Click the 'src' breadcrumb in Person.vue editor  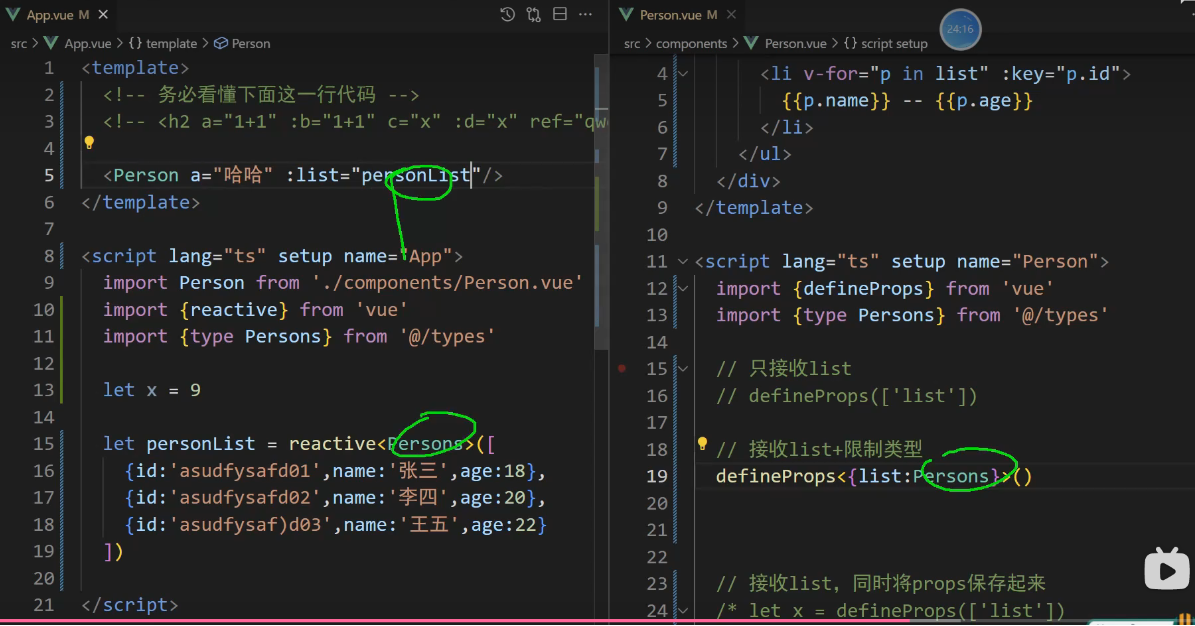pyautogui.click(x=633, y=43)
